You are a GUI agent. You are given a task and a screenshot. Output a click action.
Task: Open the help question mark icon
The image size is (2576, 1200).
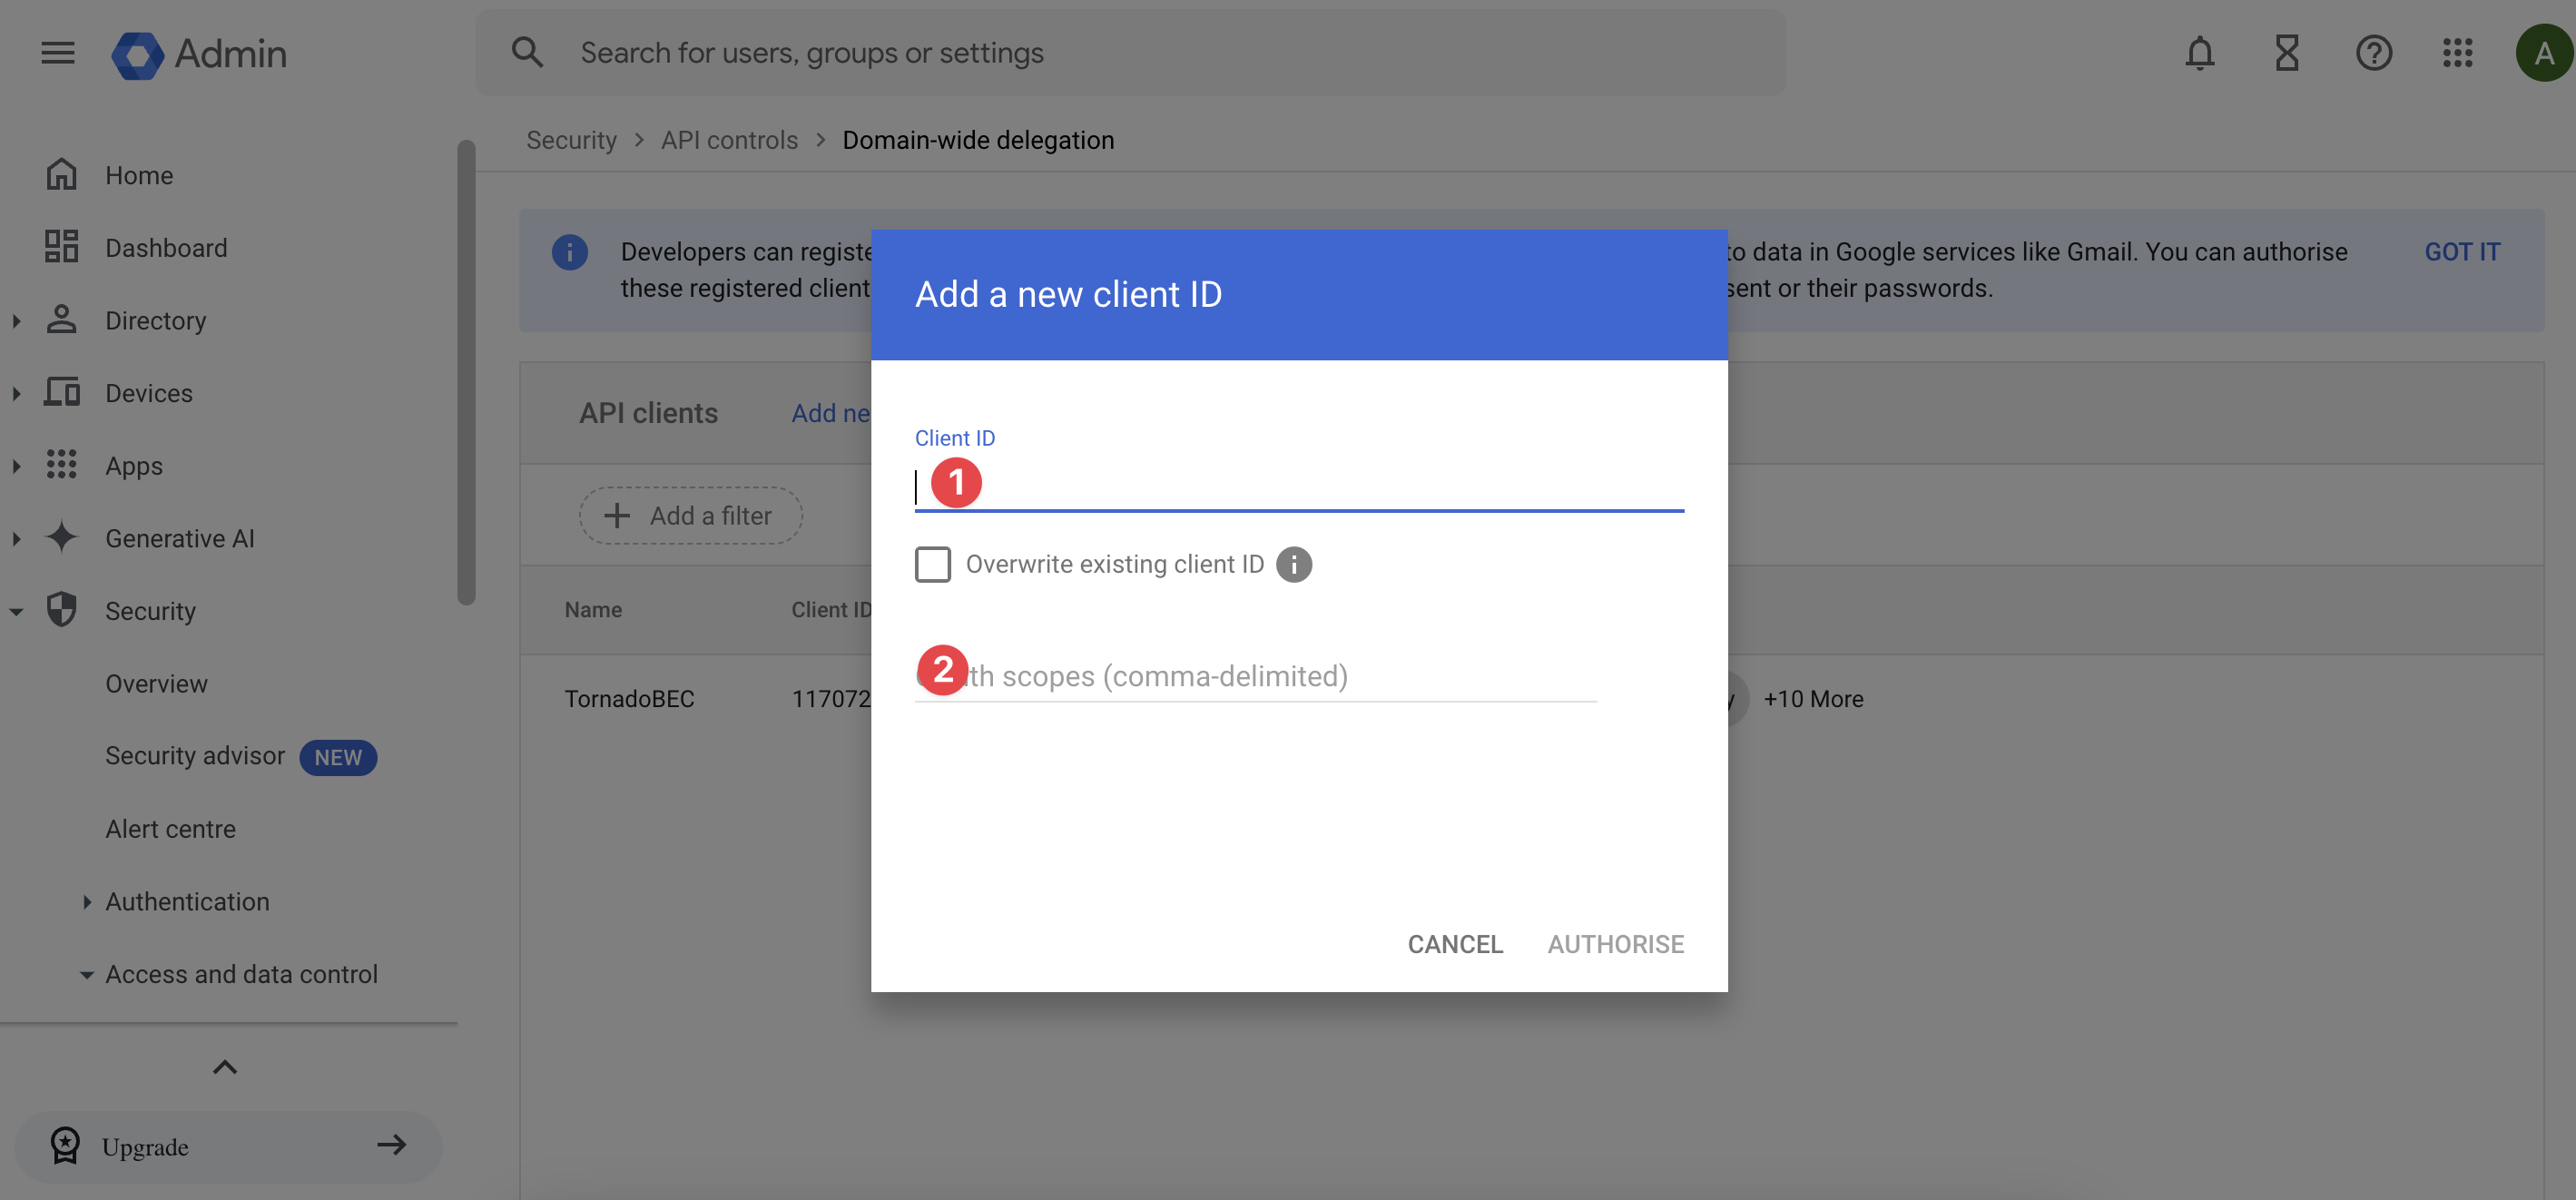pyautogui.click(x=2373, y=53)
